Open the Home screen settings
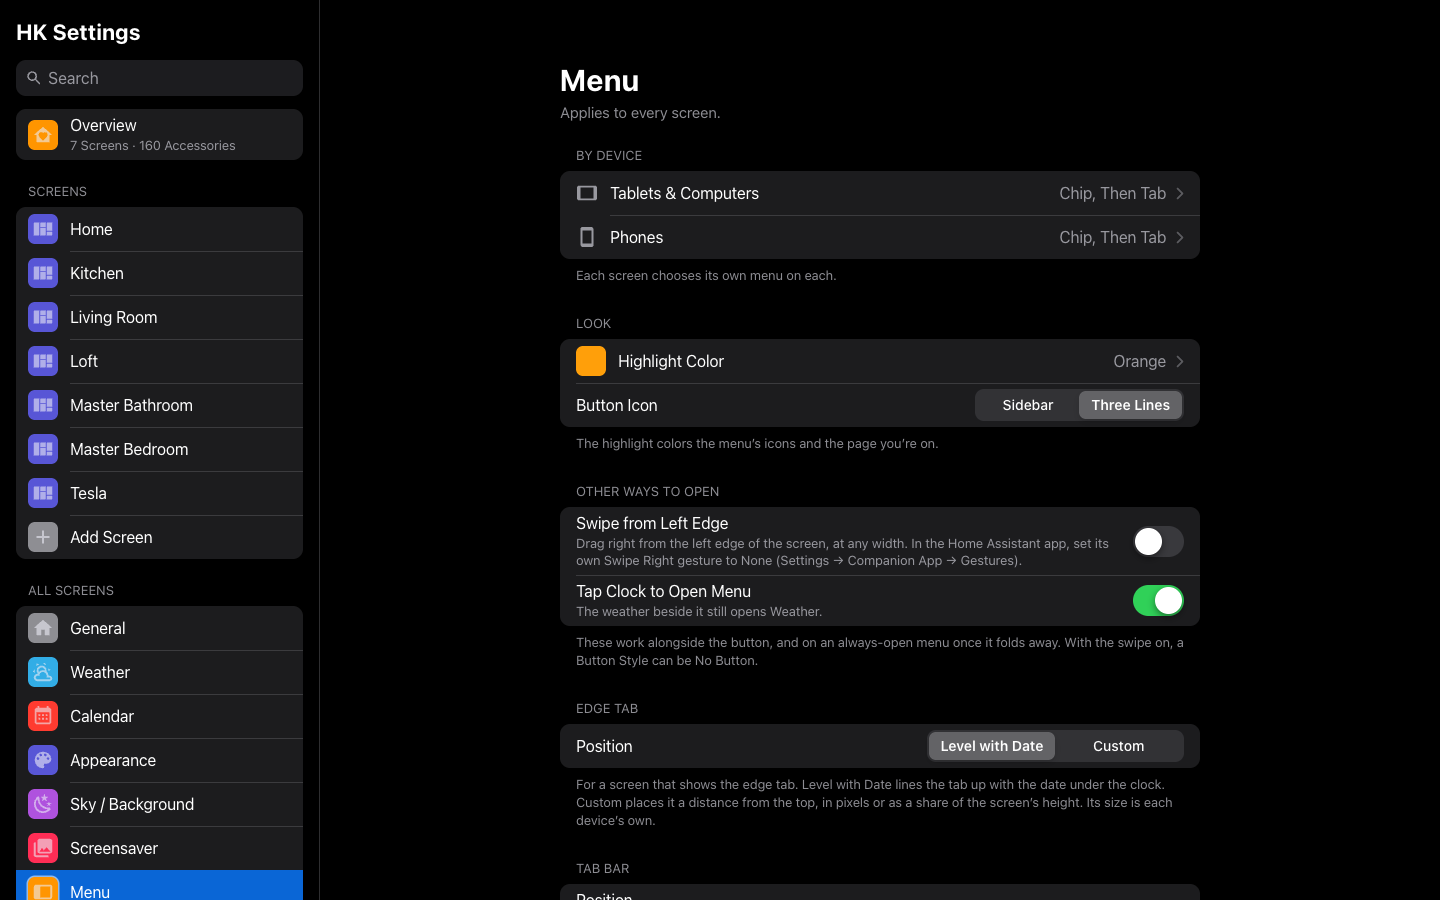 click(159, 229)
